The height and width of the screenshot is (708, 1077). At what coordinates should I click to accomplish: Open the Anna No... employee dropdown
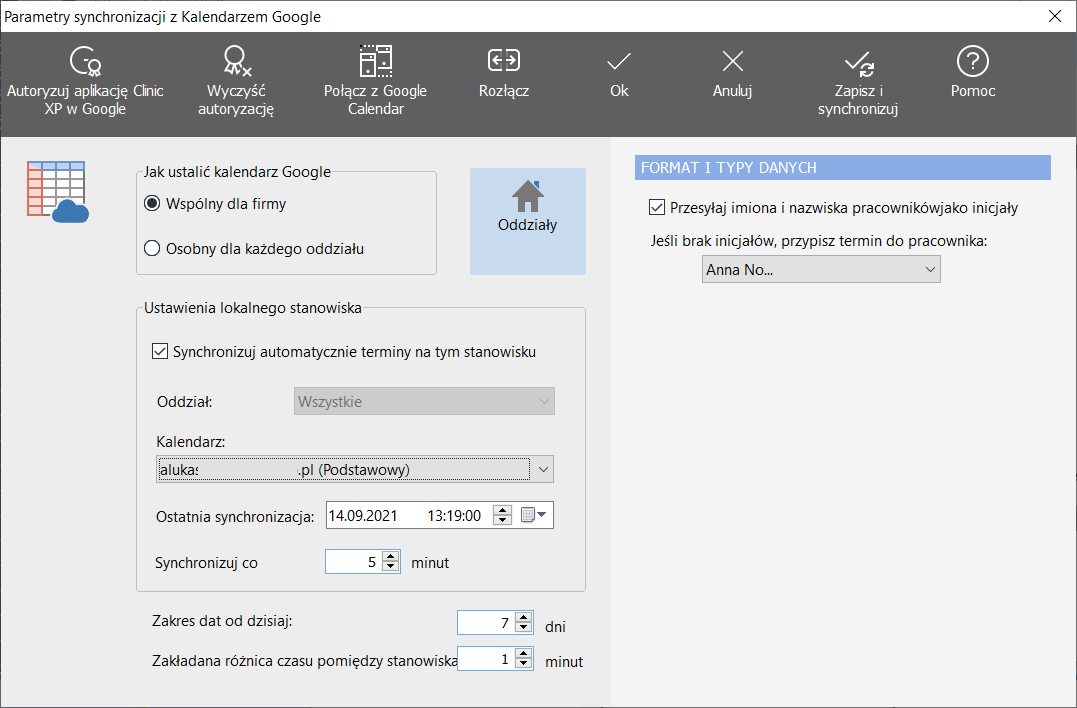(x=821, y=269)
